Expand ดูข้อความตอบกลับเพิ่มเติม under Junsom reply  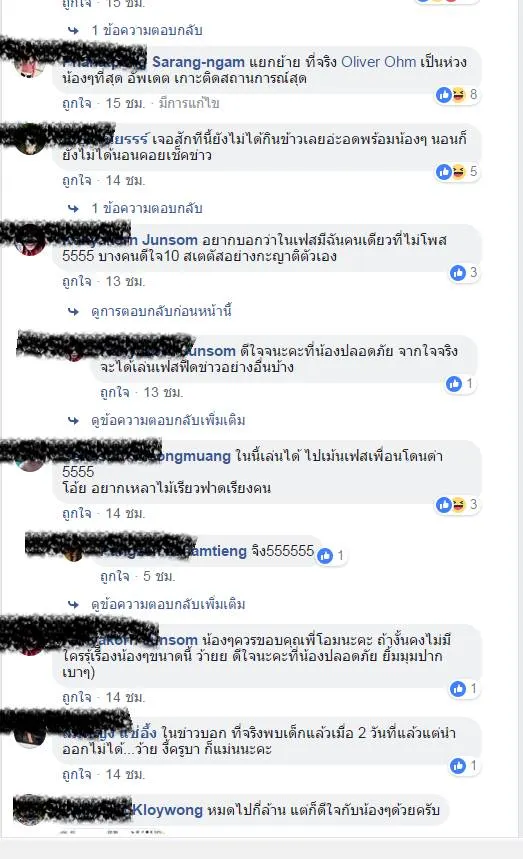coord(168,420)
